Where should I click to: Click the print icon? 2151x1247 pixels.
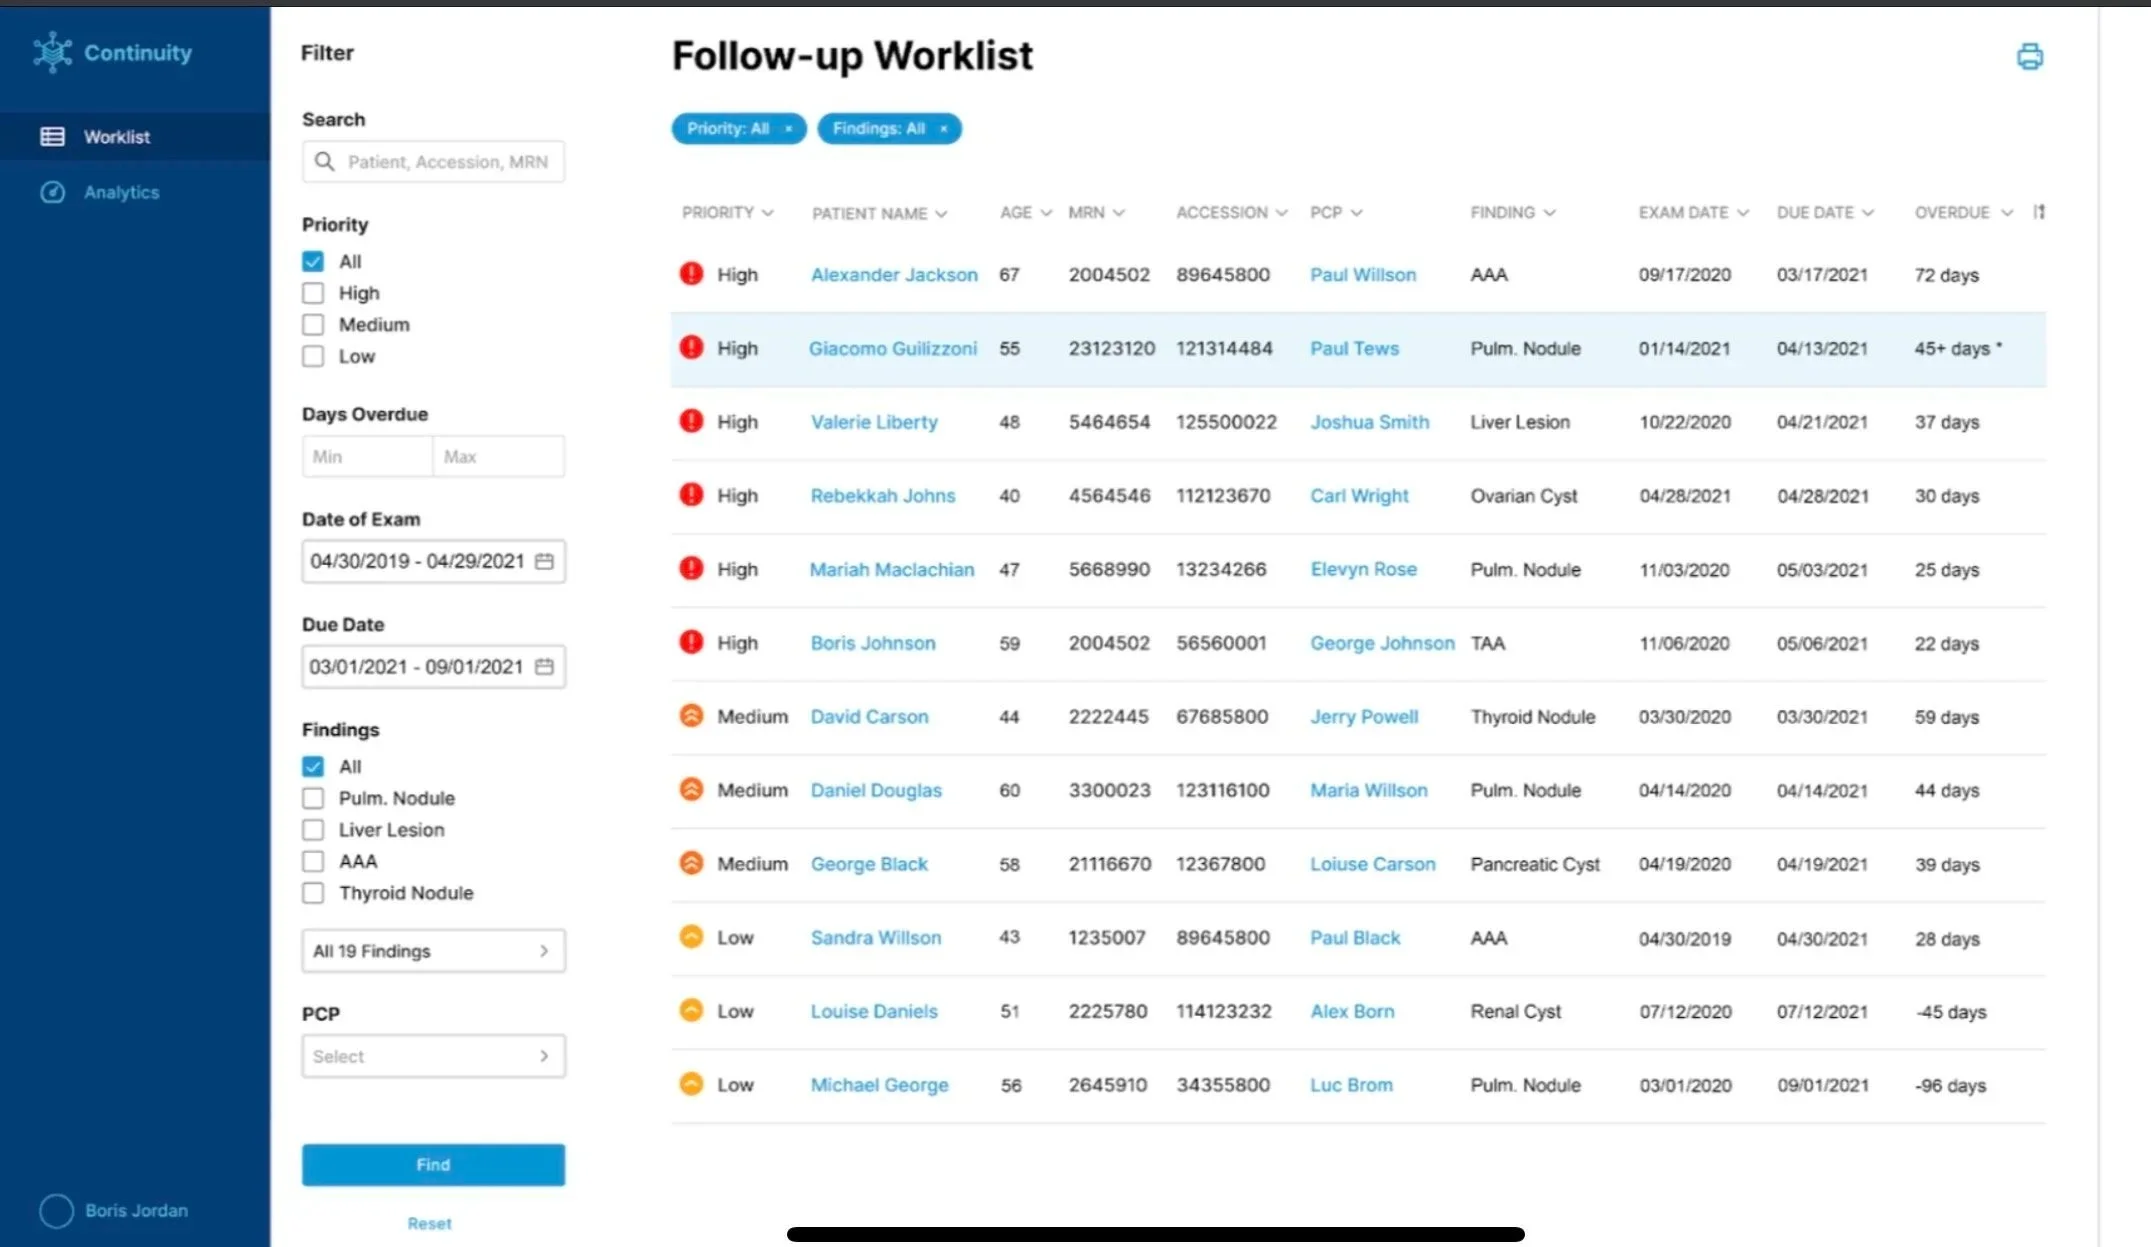tap(2029, 57)
